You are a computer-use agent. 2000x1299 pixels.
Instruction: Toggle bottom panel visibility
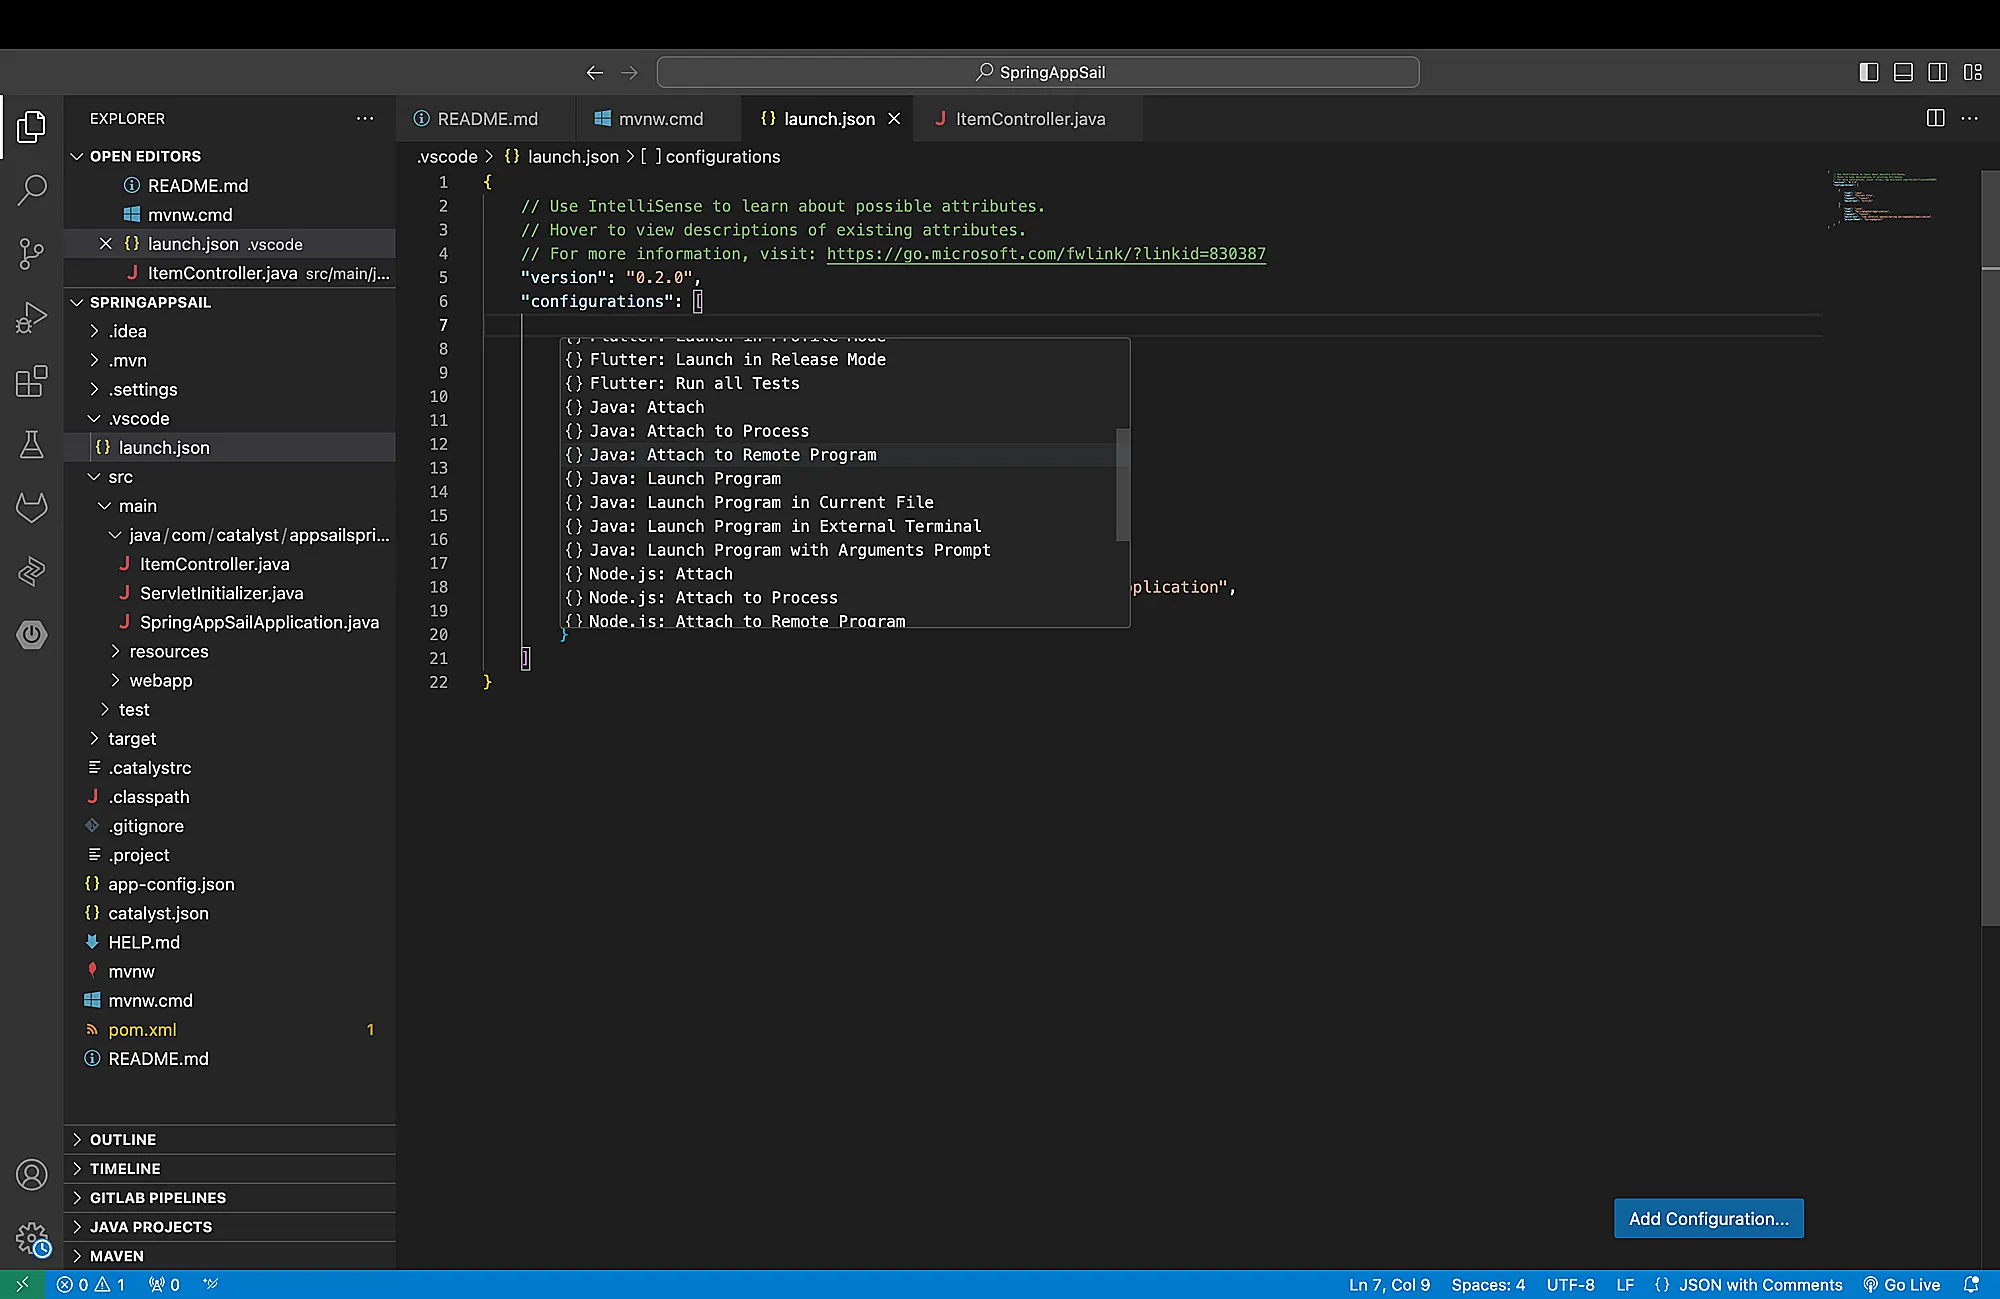(x=1904, y=72)
